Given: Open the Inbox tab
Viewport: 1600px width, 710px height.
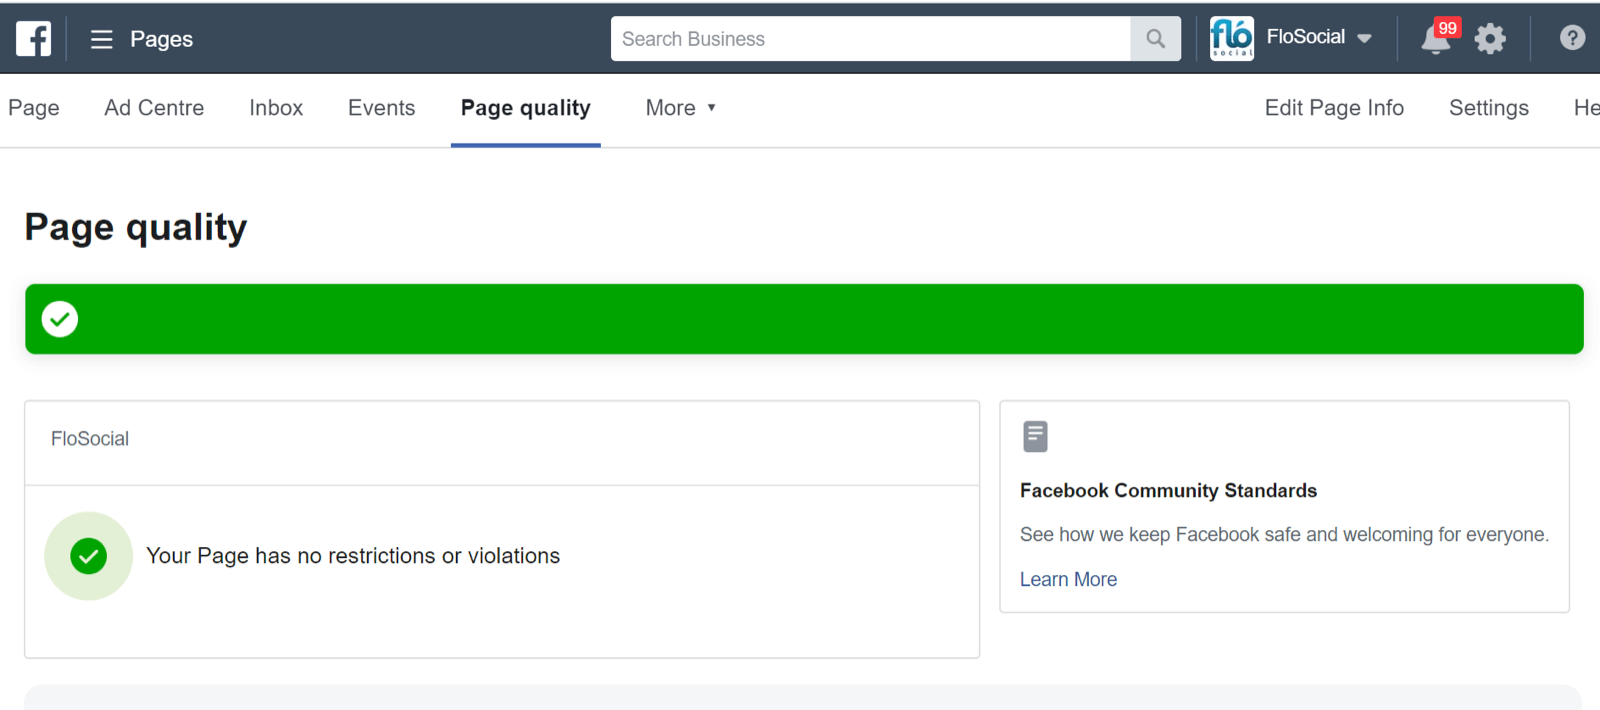Looking at the screenshot, I should (x=276, y=108).
